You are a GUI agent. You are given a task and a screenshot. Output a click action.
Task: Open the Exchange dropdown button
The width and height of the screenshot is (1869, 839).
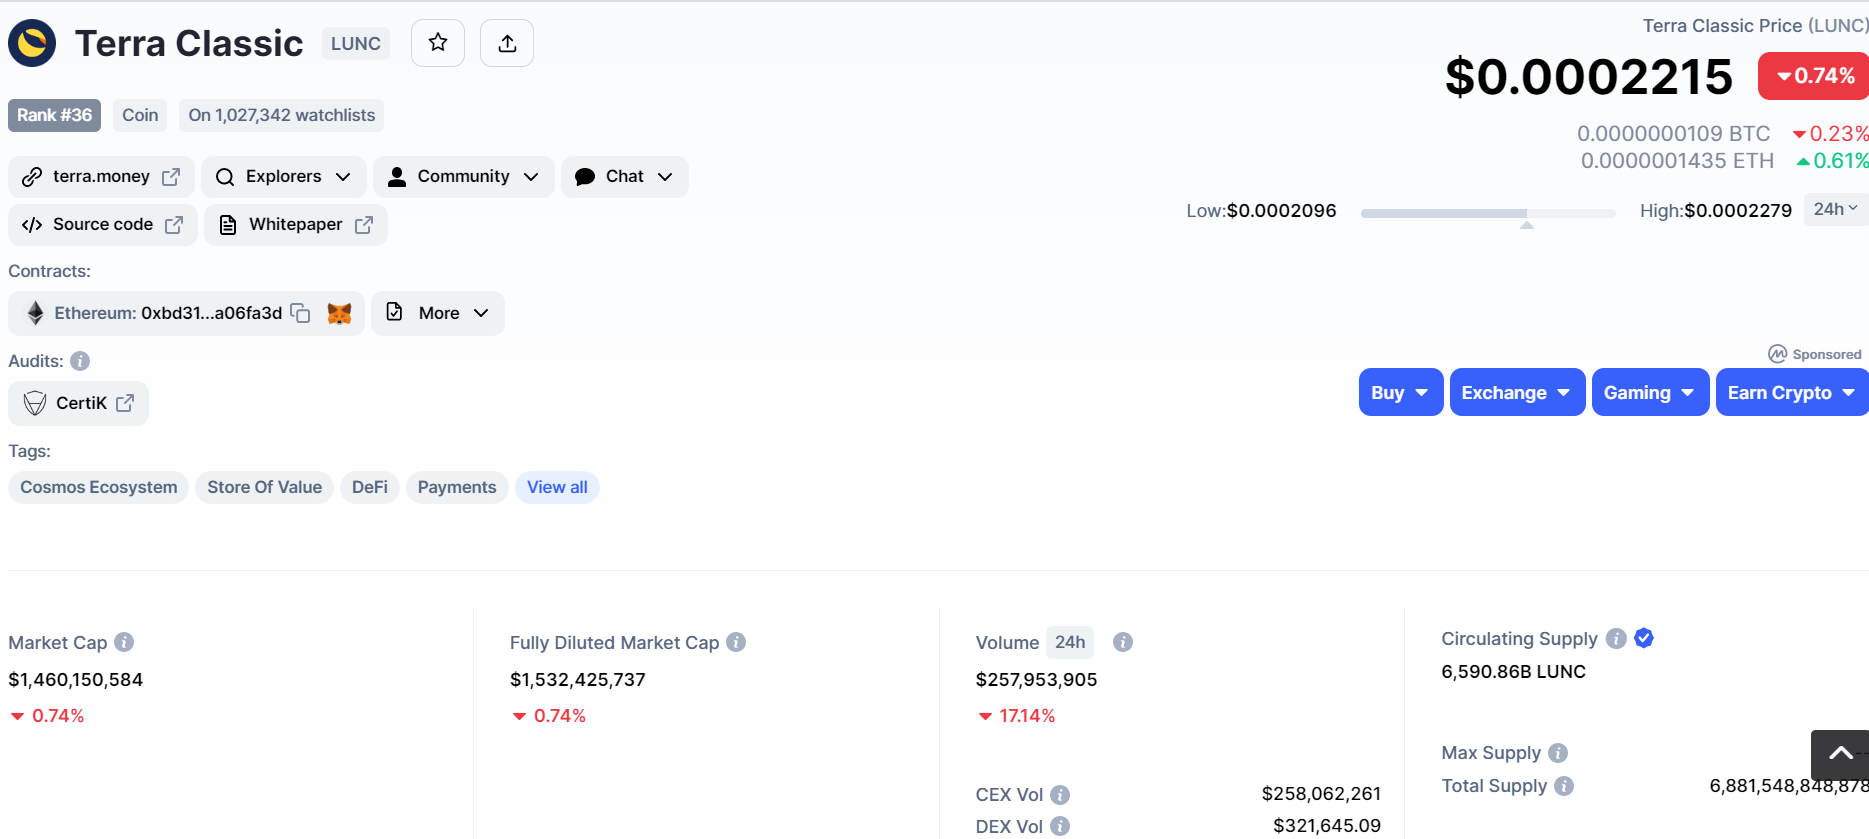click(1517, 392)
